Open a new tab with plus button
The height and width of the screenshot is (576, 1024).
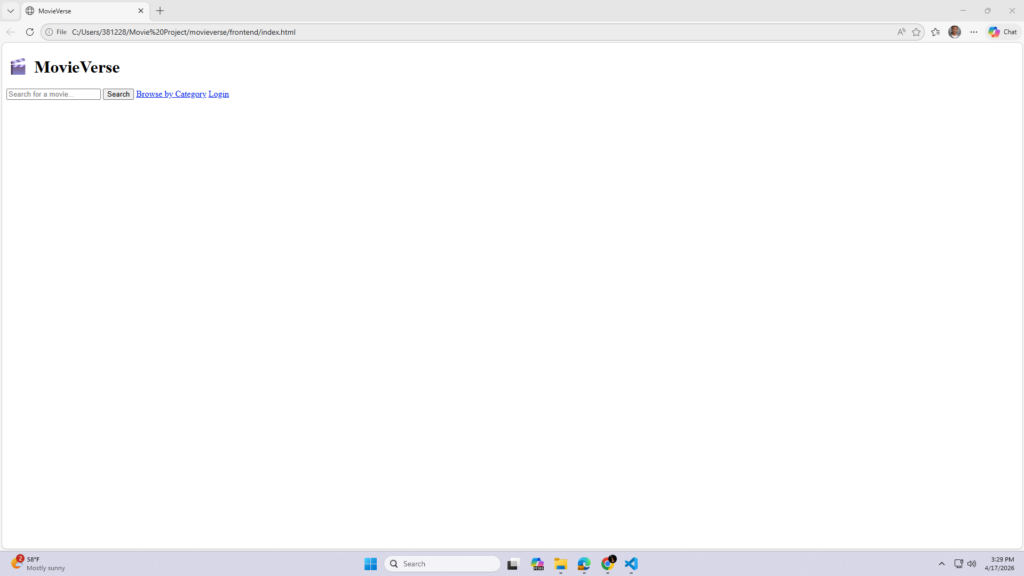pos(160,11)
